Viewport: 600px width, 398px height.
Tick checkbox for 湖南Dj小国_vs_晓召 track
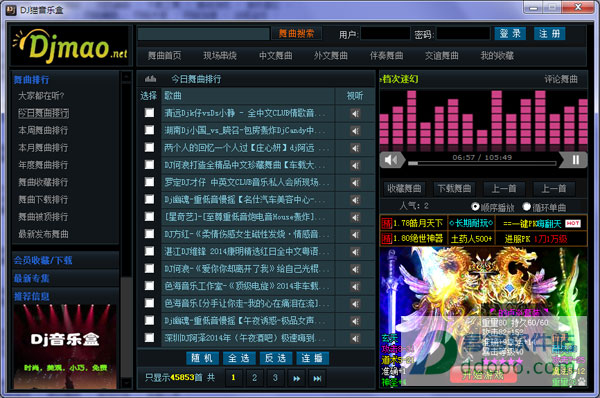149,130
